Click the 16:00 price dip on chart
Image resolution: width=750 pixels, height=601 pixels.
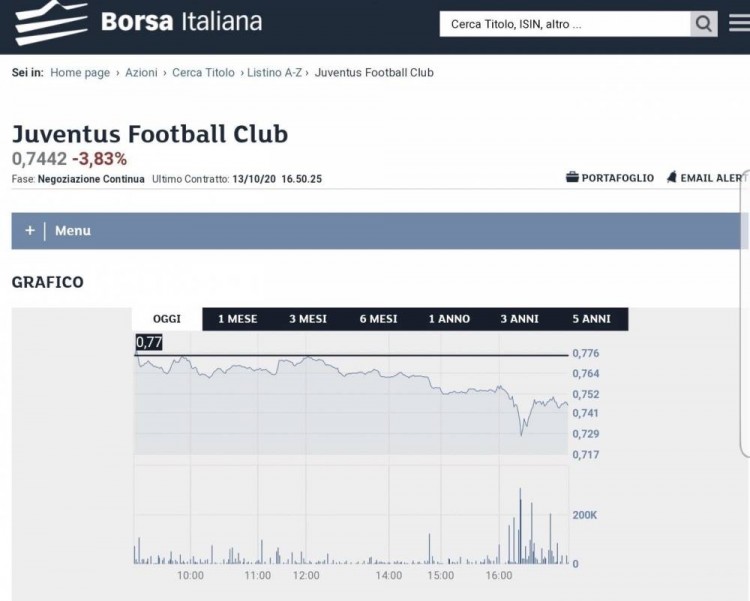pos(521,432)
